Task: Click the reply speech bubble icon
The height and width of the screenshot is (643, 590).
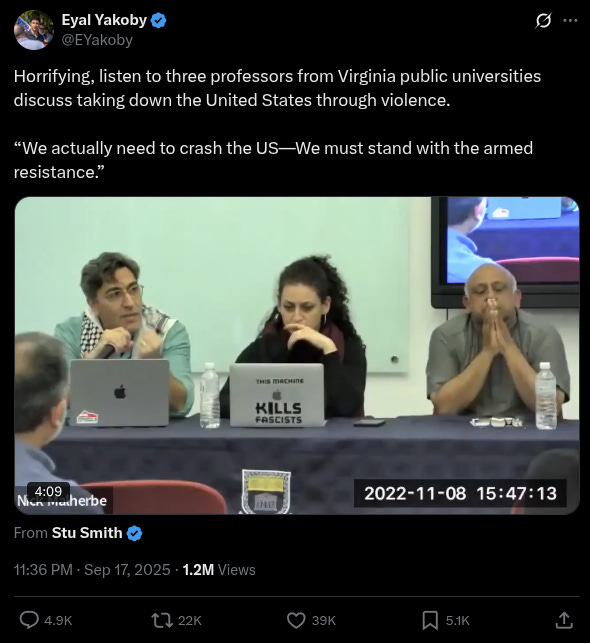Action: point(30,620)
